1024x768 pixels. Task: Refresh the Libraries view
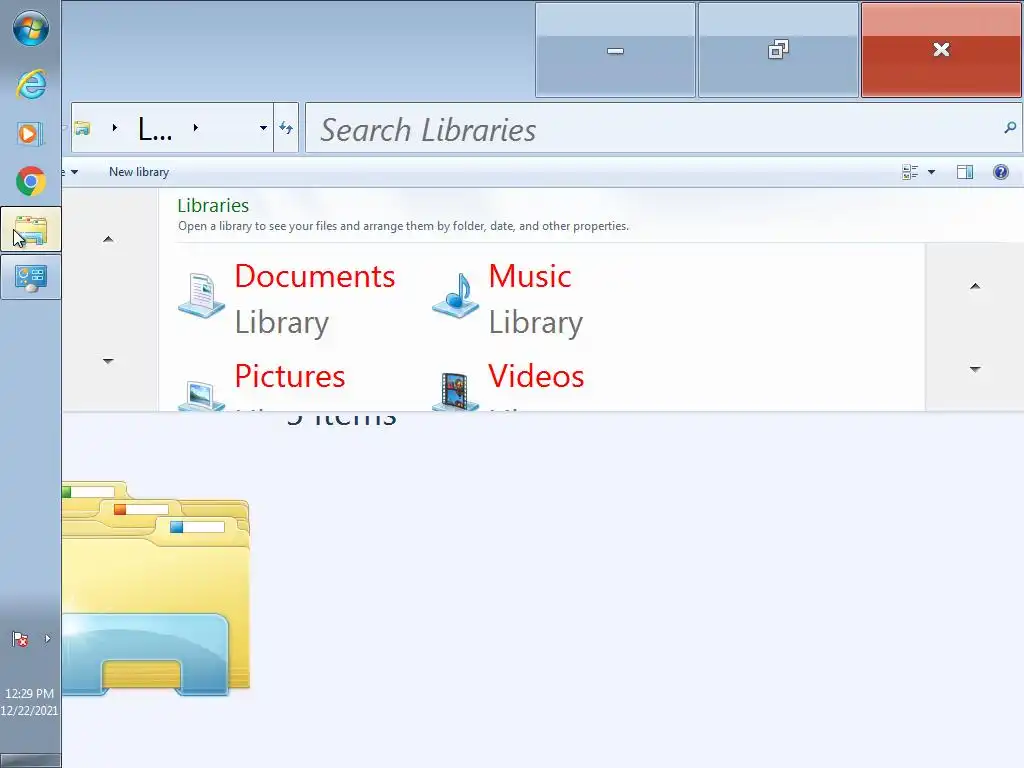(286, 128)
